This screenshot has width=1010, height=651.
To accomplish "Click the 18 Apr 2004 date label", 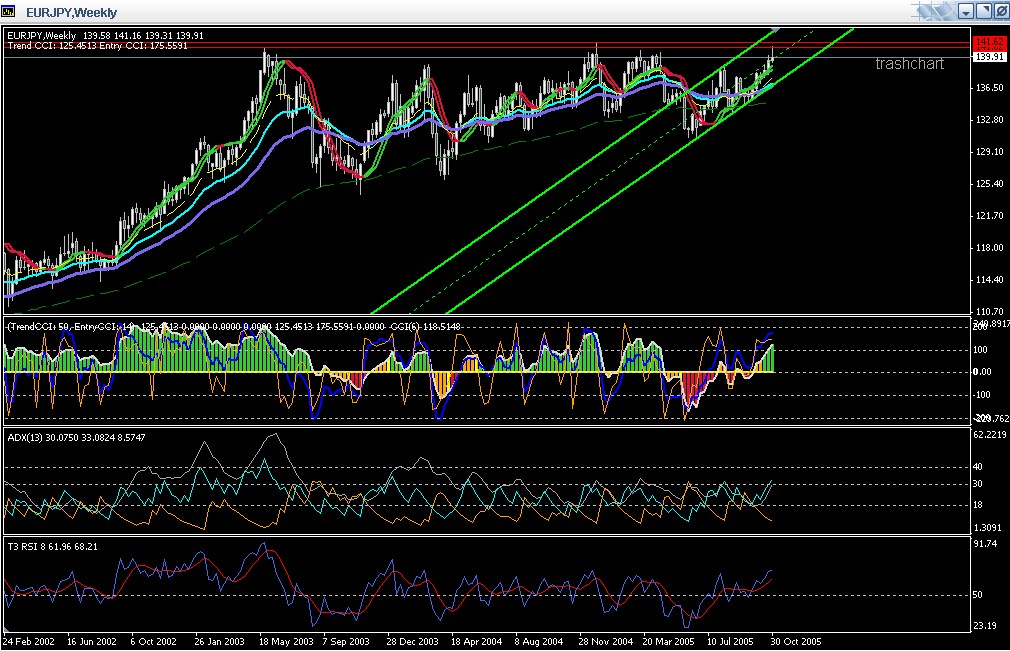I will pyautogui.click(x=477, y=642).
